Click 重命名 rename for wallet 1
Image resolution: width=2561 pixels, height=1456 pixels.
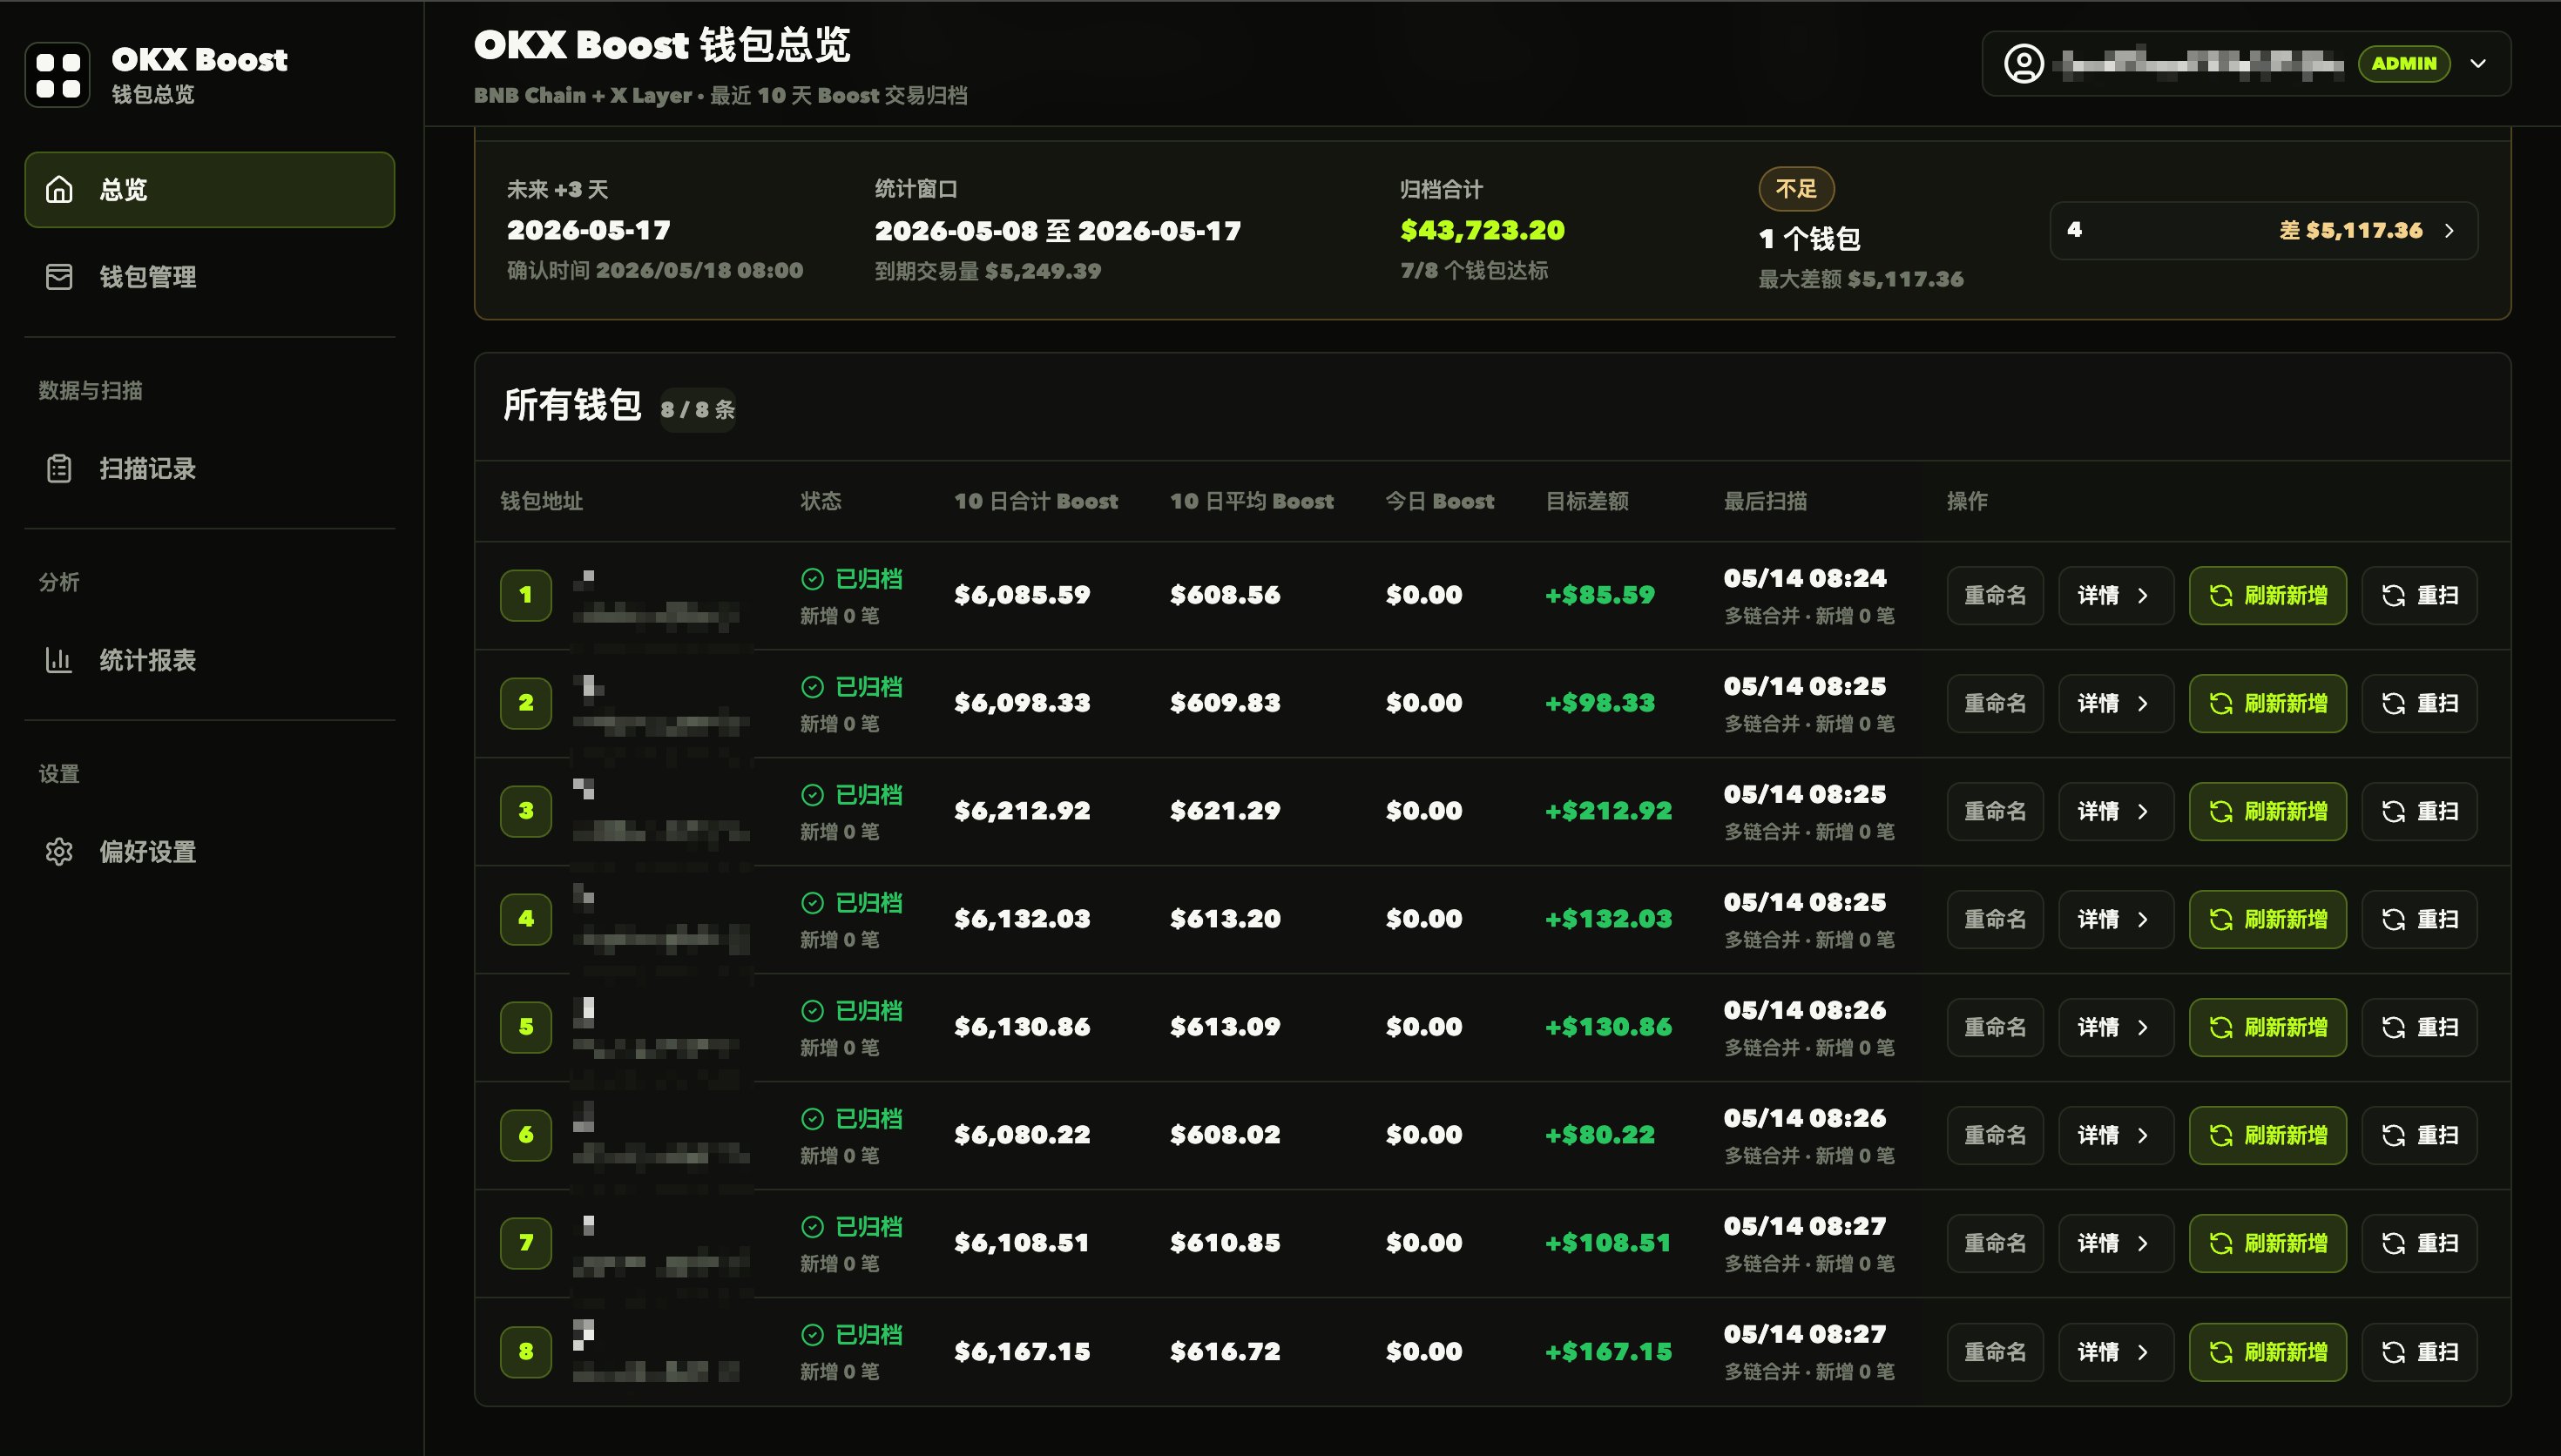point(1995,595)
